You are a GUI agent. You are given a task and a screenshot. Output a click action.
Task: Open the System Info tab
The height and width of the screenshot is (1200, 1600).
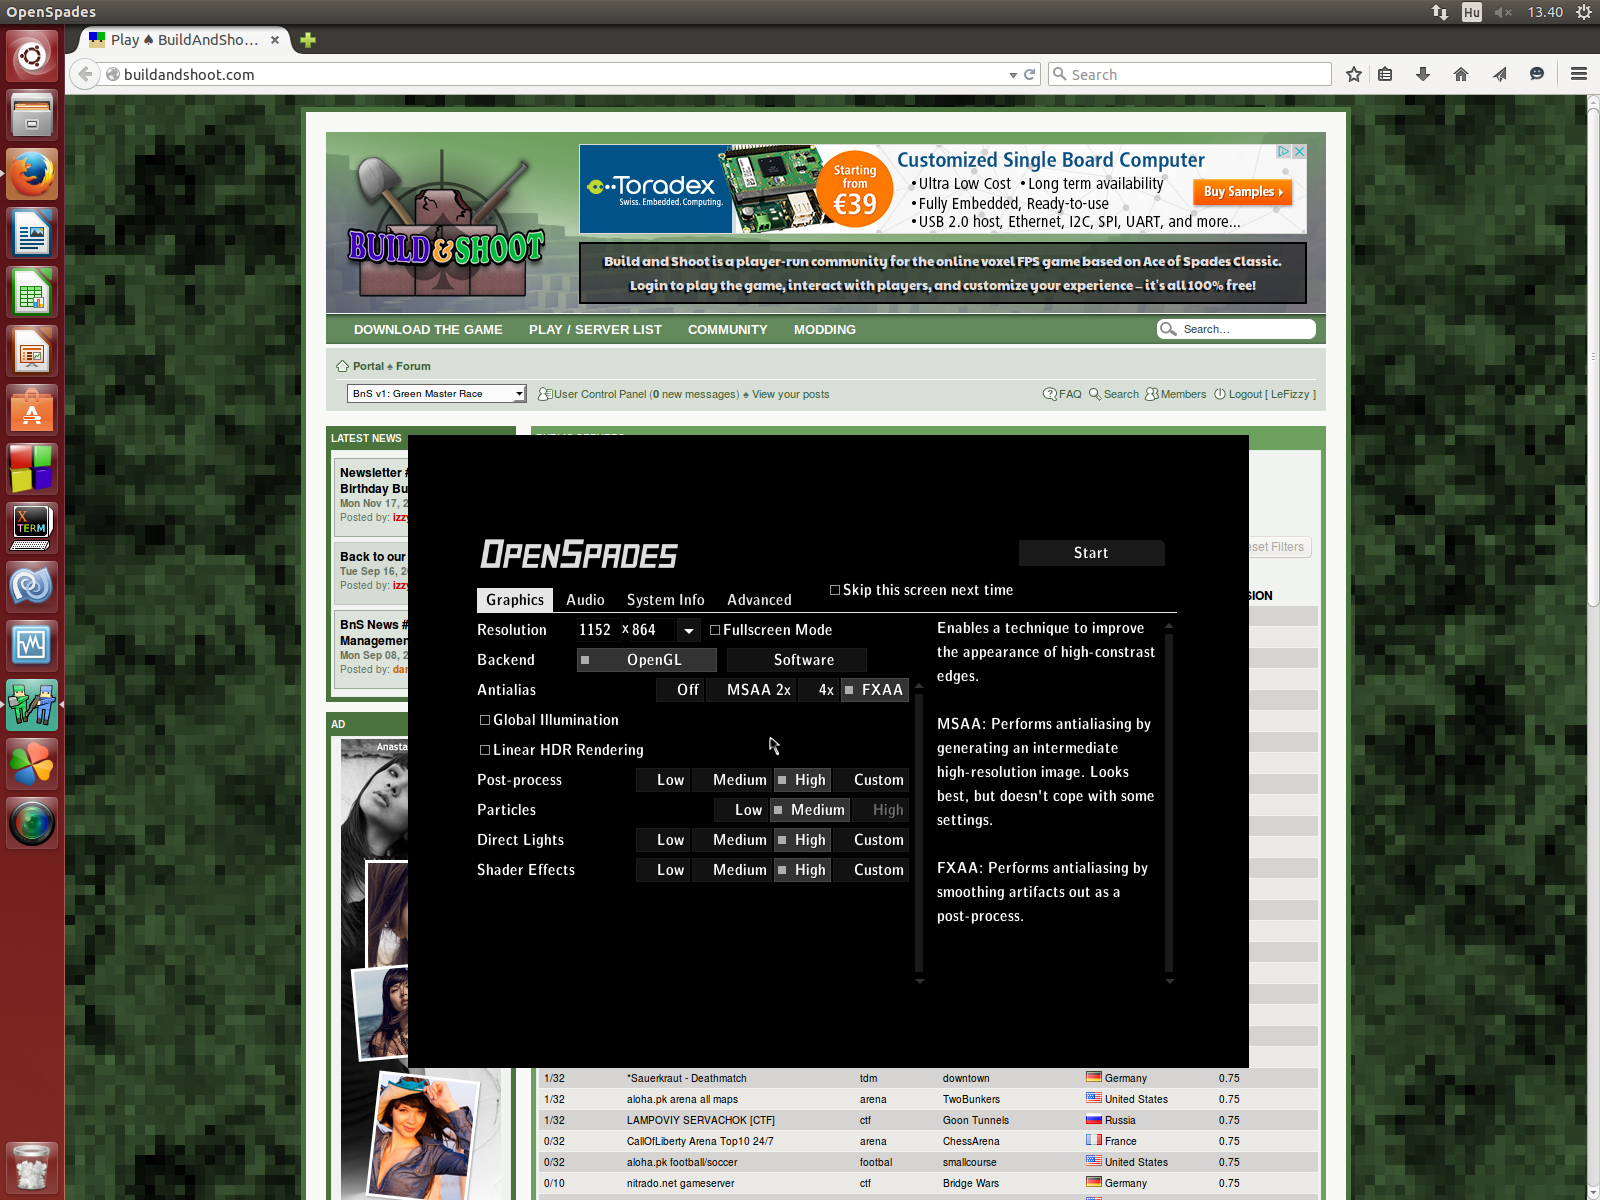(x=665, y=600)
